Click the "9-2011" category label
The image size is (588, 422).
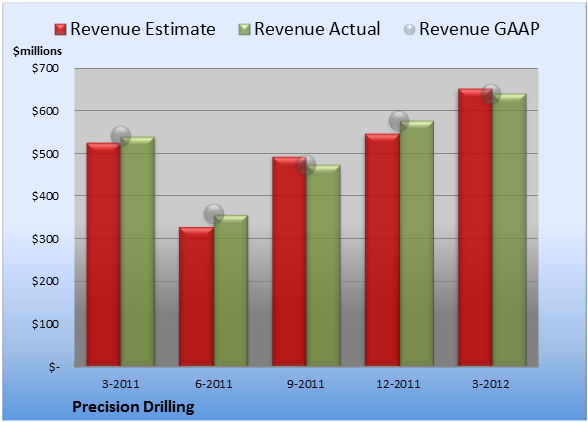click(x=306, y=384)
